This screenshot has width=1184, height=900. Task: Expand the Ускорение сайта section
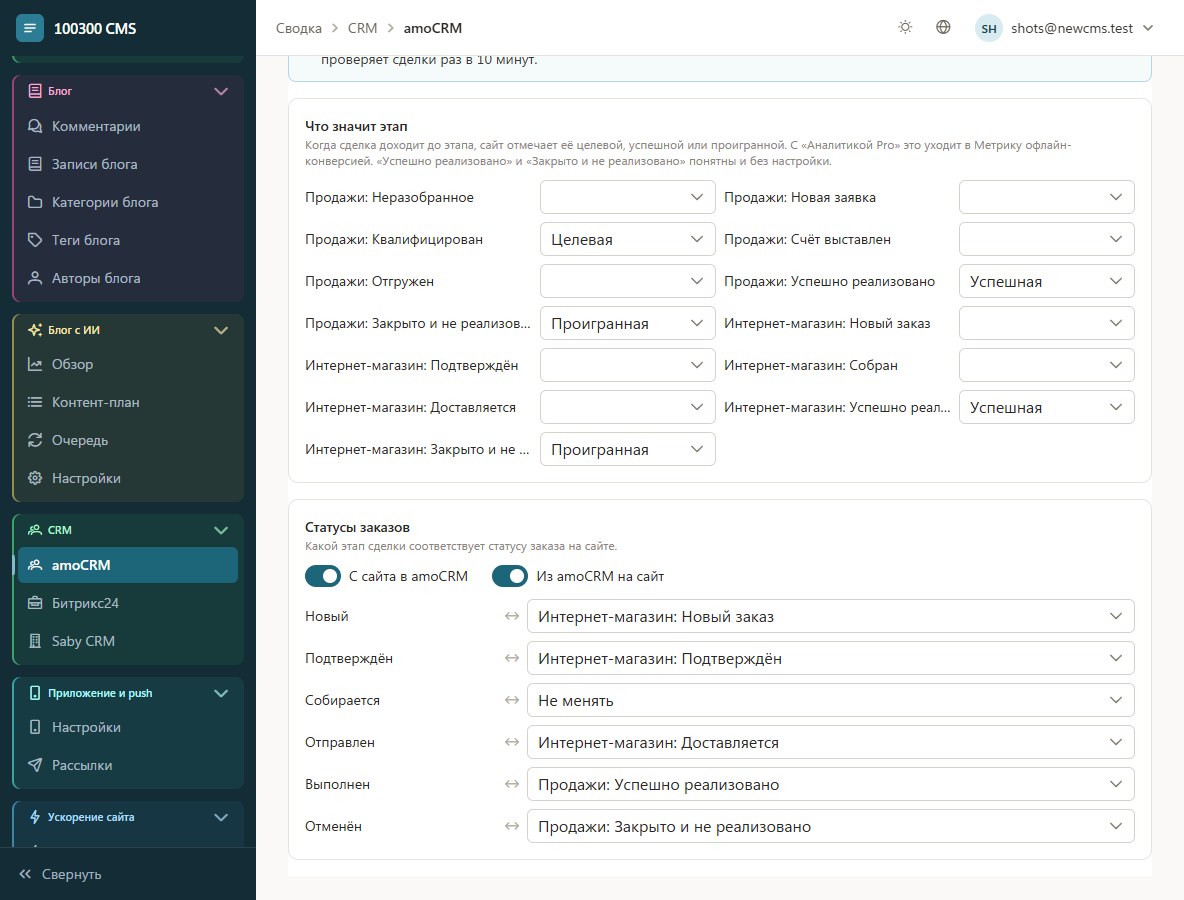[220, 817]
